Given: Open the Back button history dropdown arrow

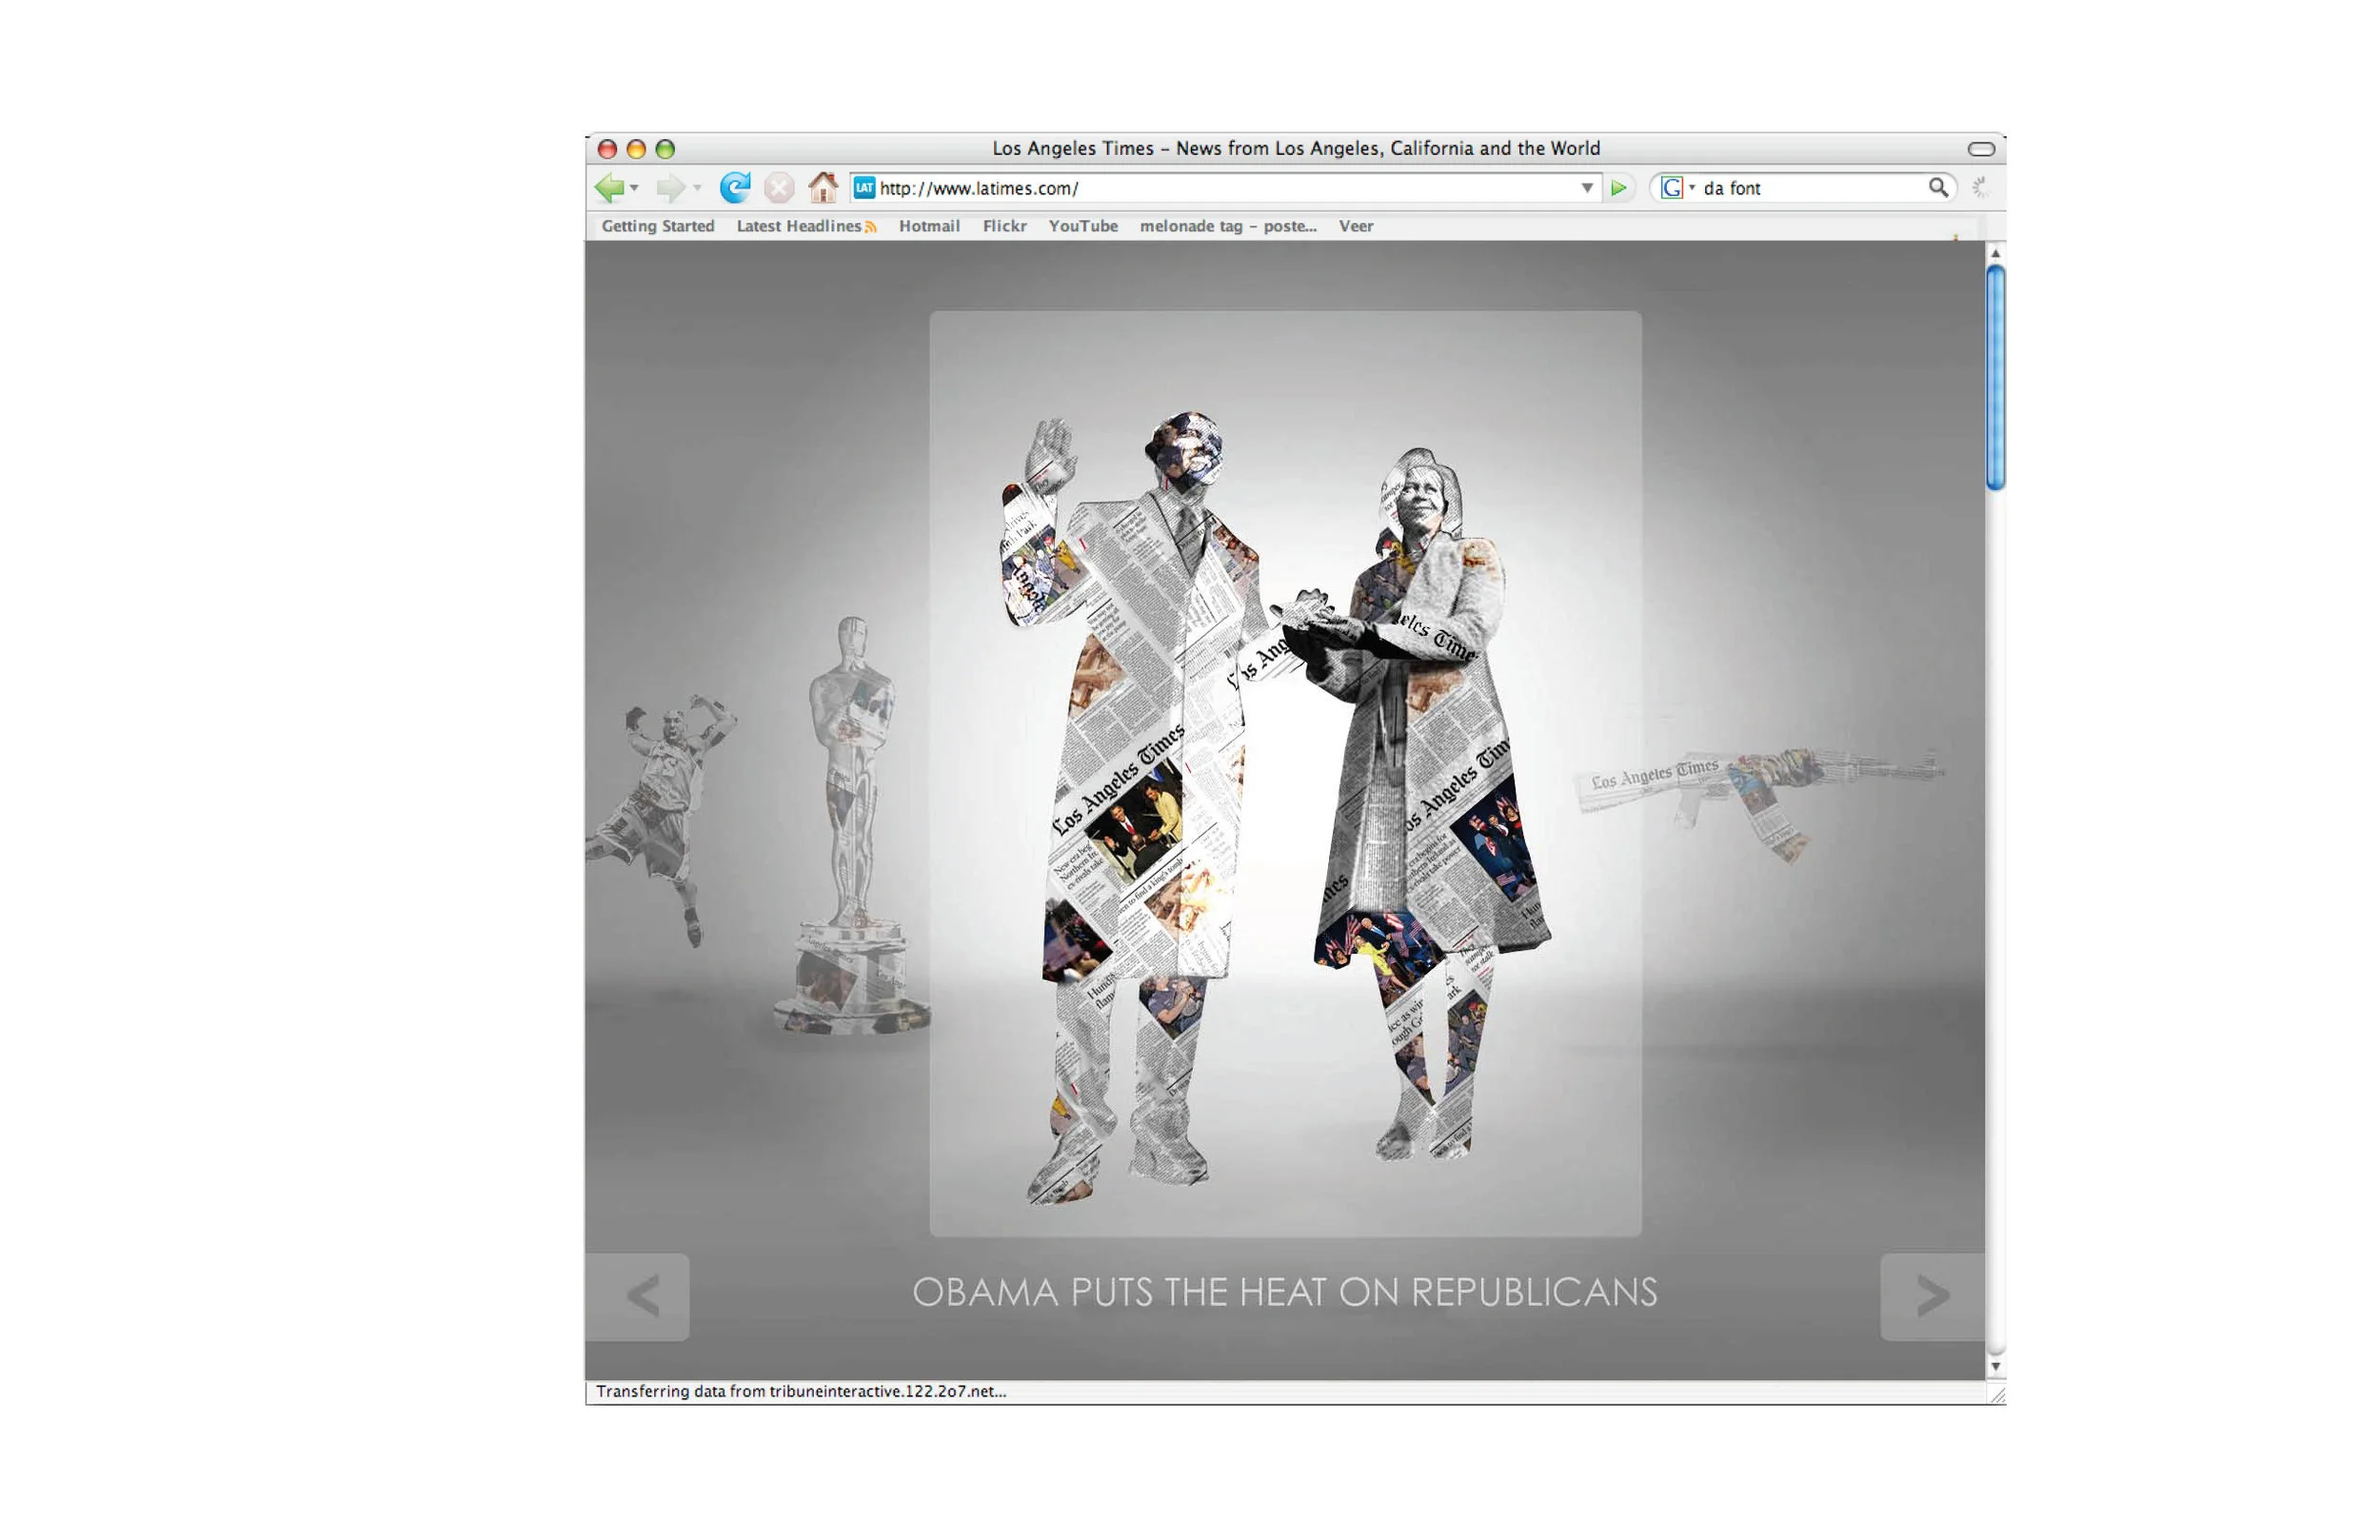Looking at the screenshot, I should point(634,189).
